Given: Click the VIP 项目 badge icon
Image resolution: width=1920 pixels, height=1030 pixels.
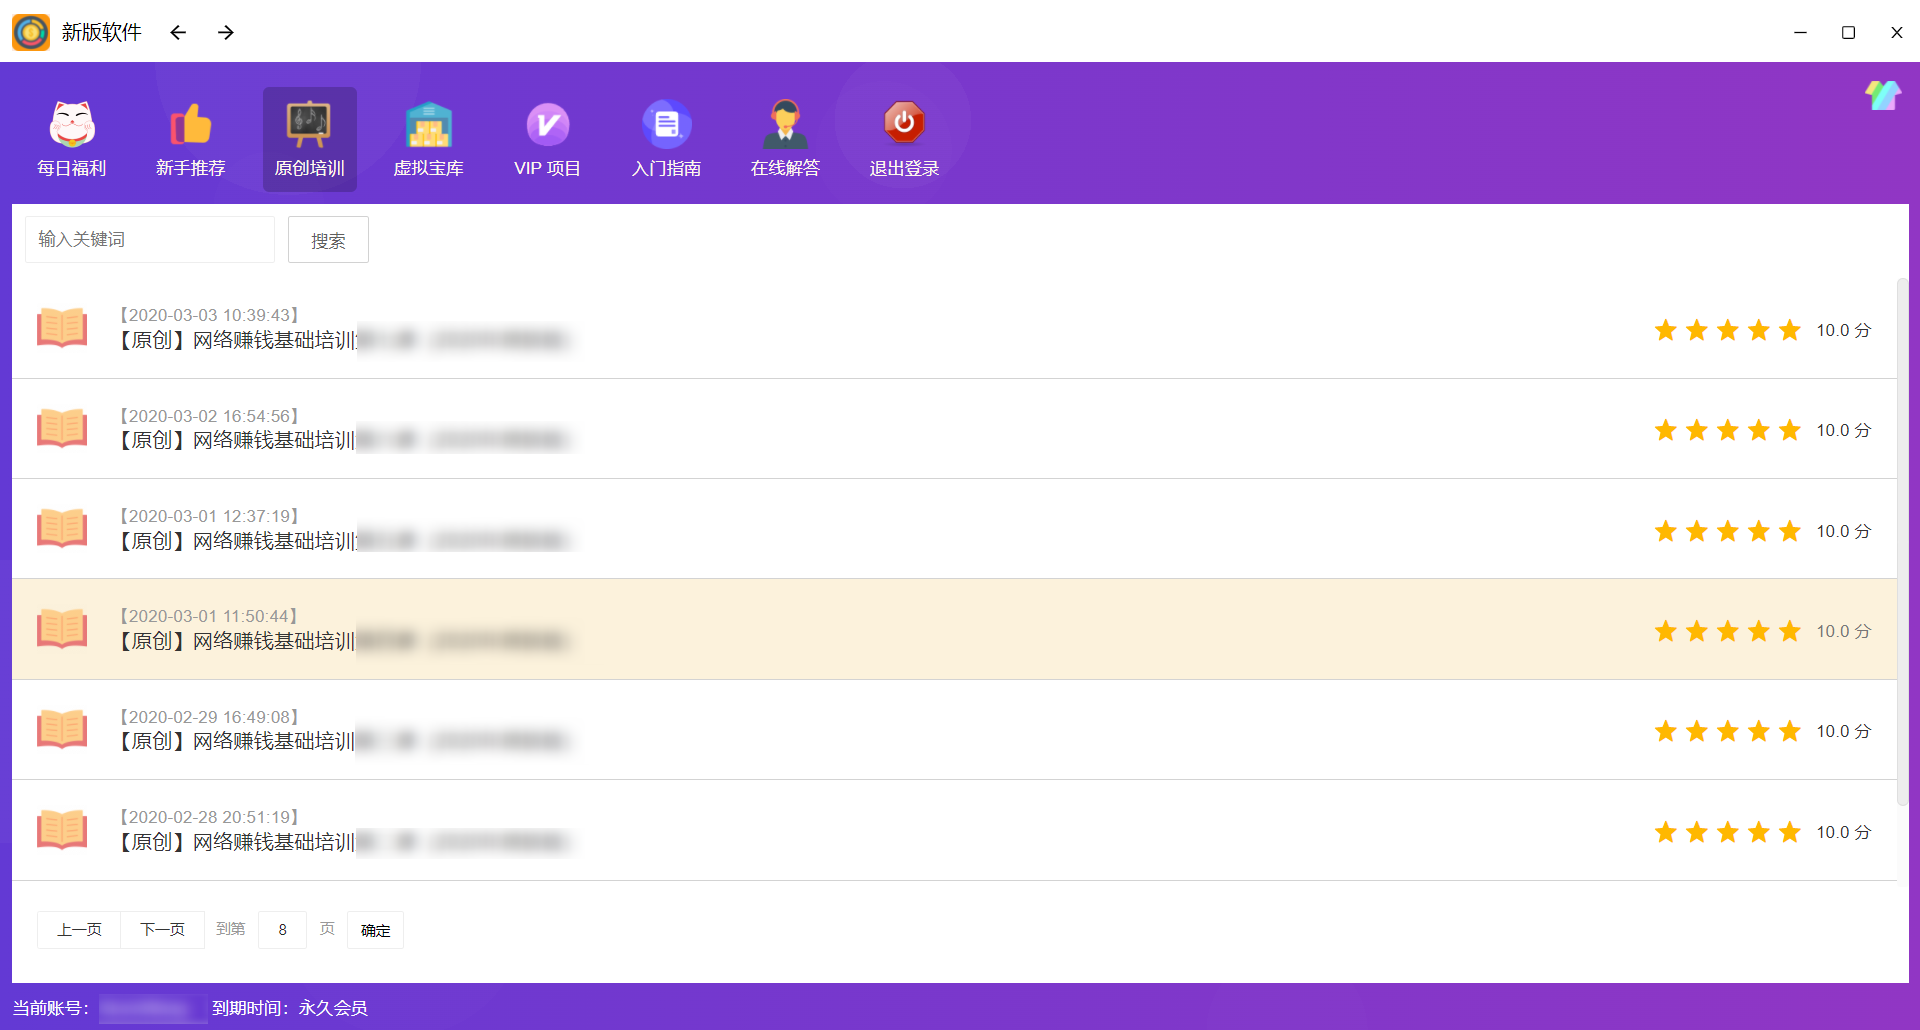Looking at the screenshot, I should (547, 125).
